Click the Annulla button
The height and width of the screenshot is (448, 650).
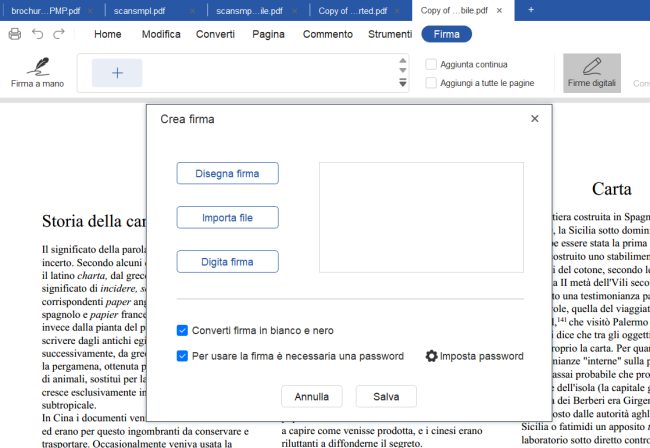312,397
